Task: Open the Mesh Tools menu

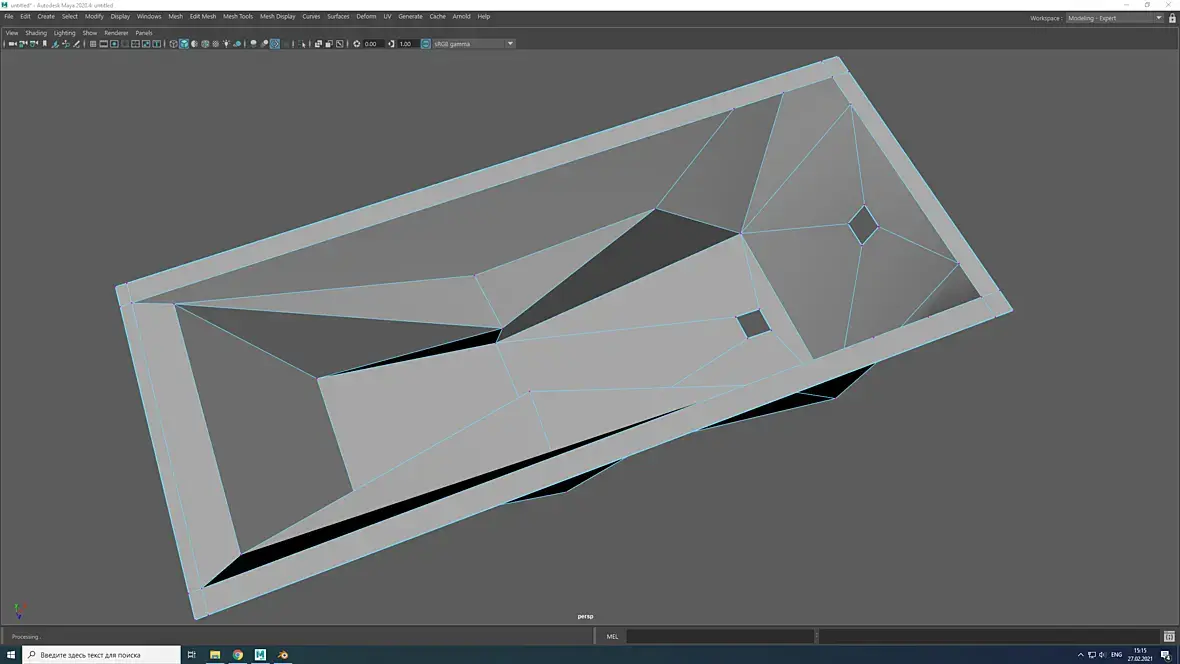Action: (x=238, y=17)
